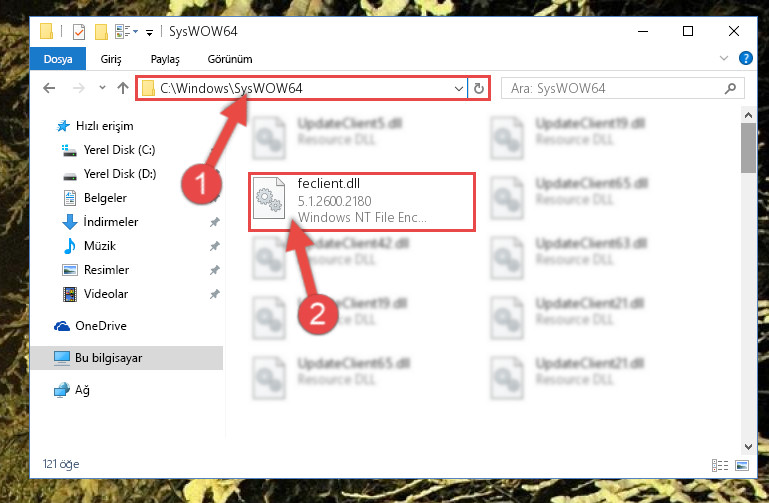Open the Dosya menu
769x503 pixels.
point(58,59)
